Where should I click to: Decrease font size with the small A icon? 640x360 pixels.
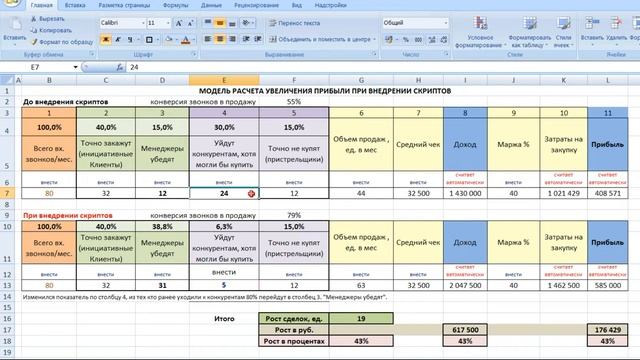190,23
